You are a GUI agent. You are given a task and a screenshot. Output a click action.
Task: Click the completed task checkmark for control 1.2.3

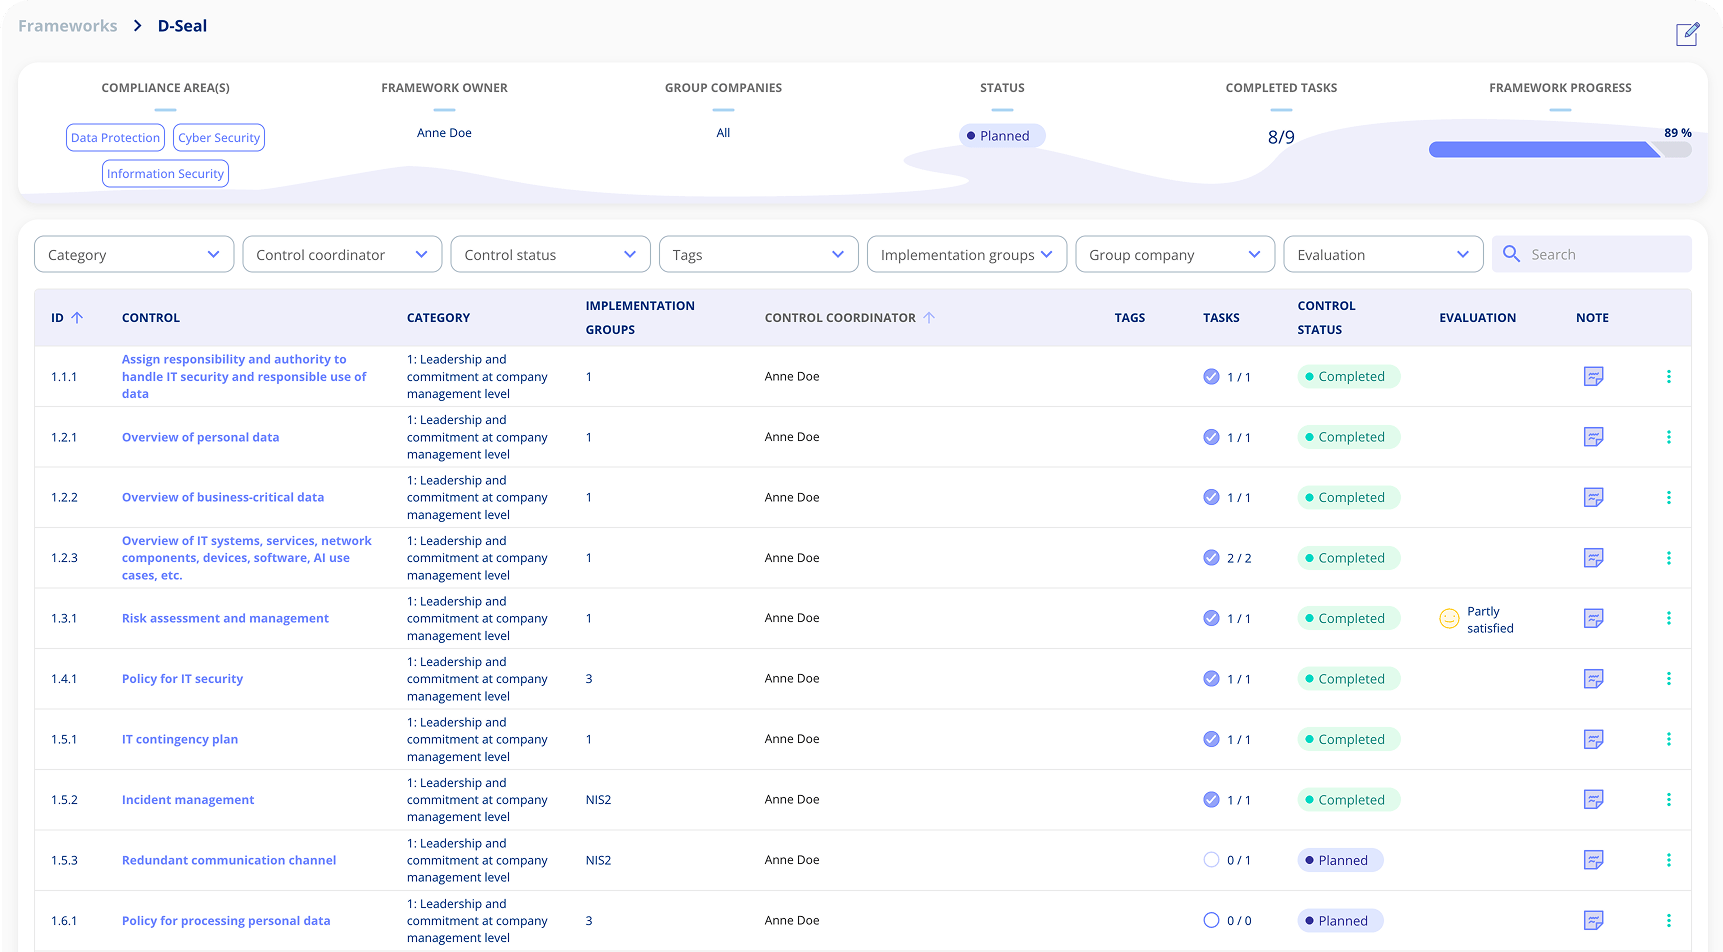(1210, 558)
